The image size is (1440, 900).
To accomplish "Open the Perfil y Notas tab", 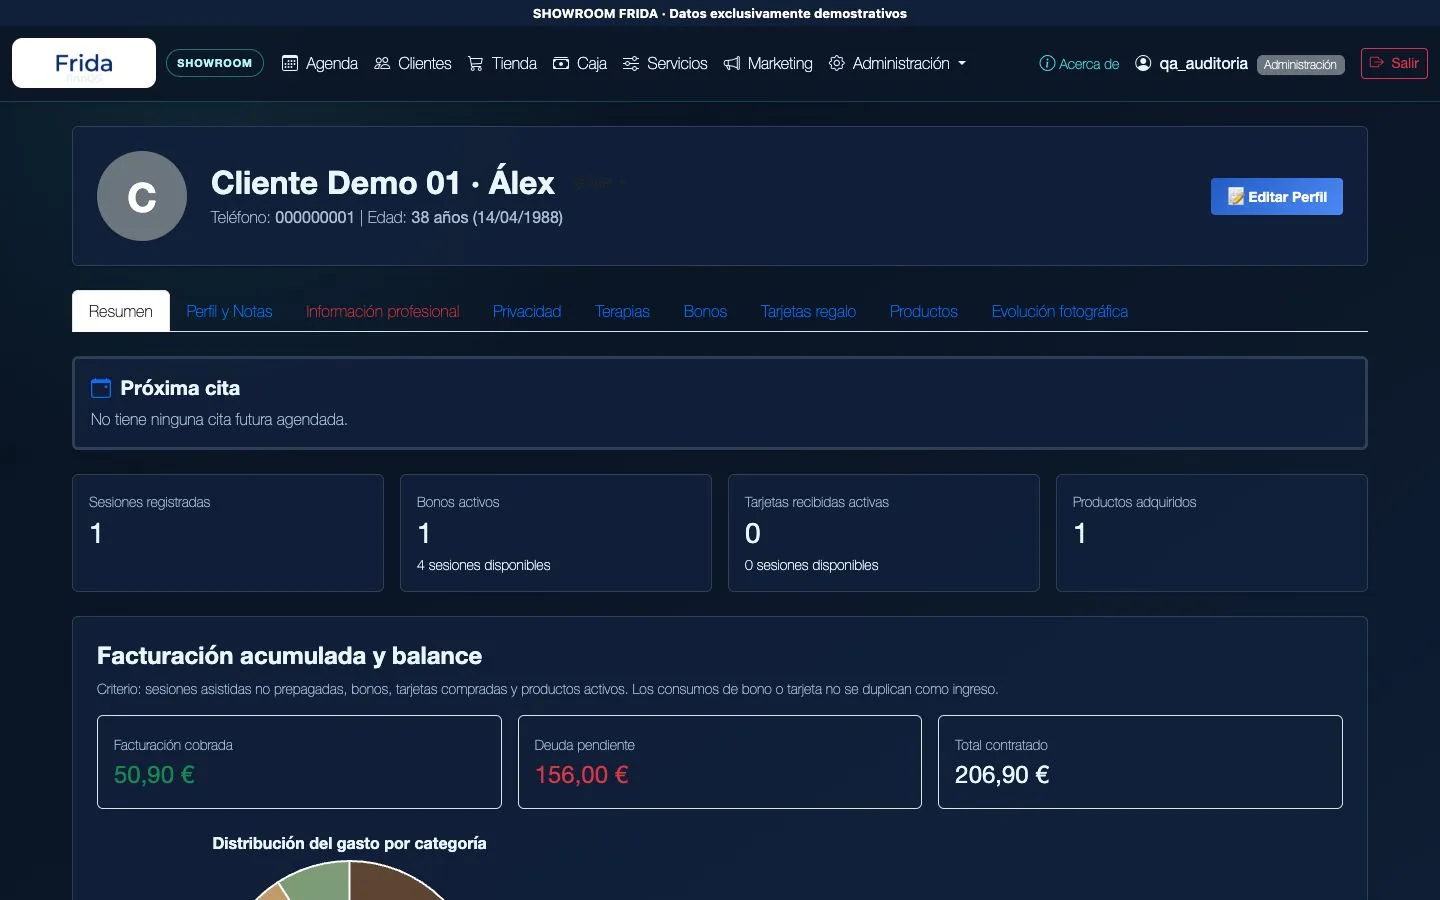I will [229, 311].
